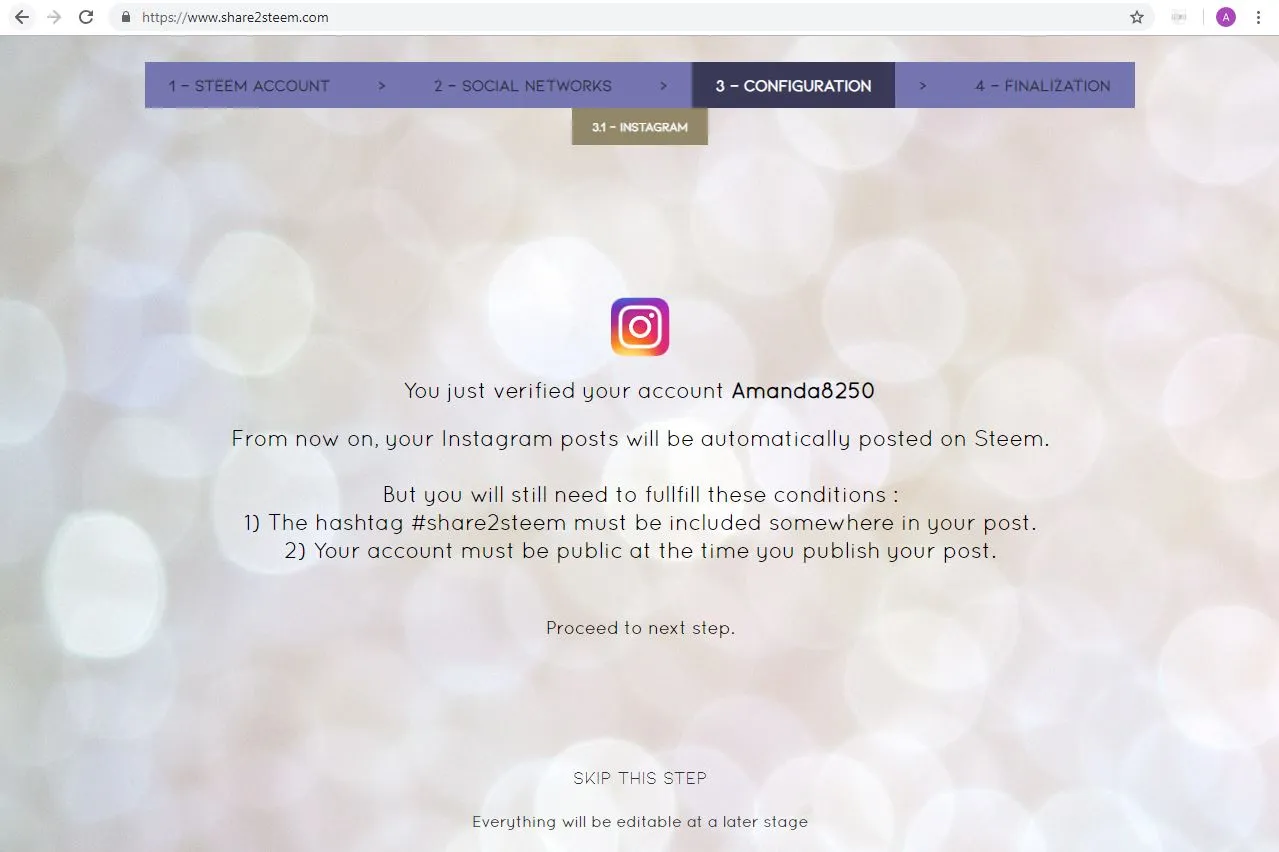Click 'Everything will be editable at a later stage'
The image size is (1279, 852).
click(640, 822)
